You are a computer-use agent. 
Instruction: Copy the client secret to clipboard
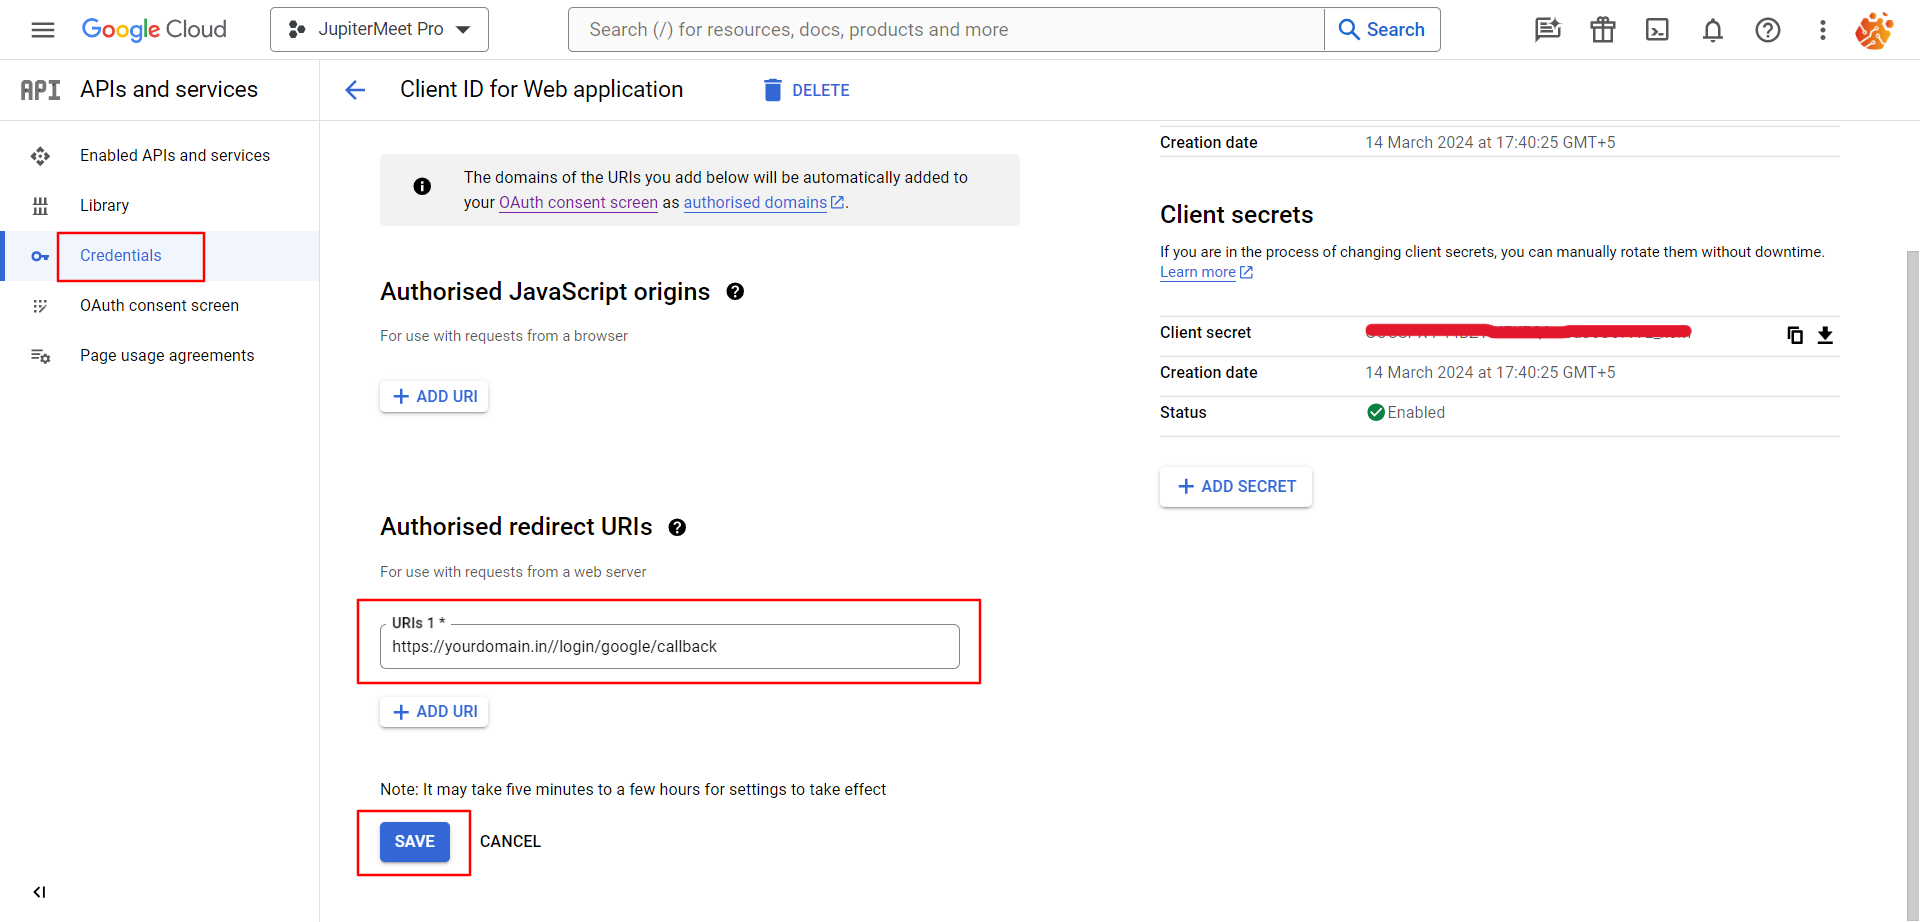click(x=1795, y=335)
